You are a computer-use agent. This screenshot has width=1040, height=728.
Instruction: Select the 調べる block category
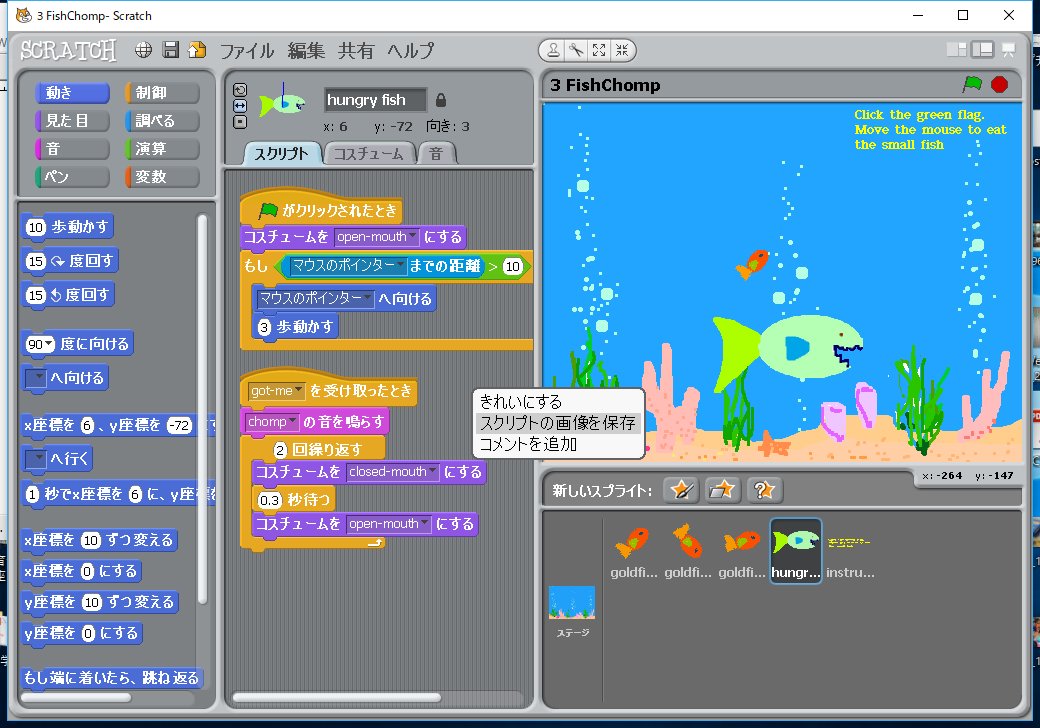click(x=162, y=121)
